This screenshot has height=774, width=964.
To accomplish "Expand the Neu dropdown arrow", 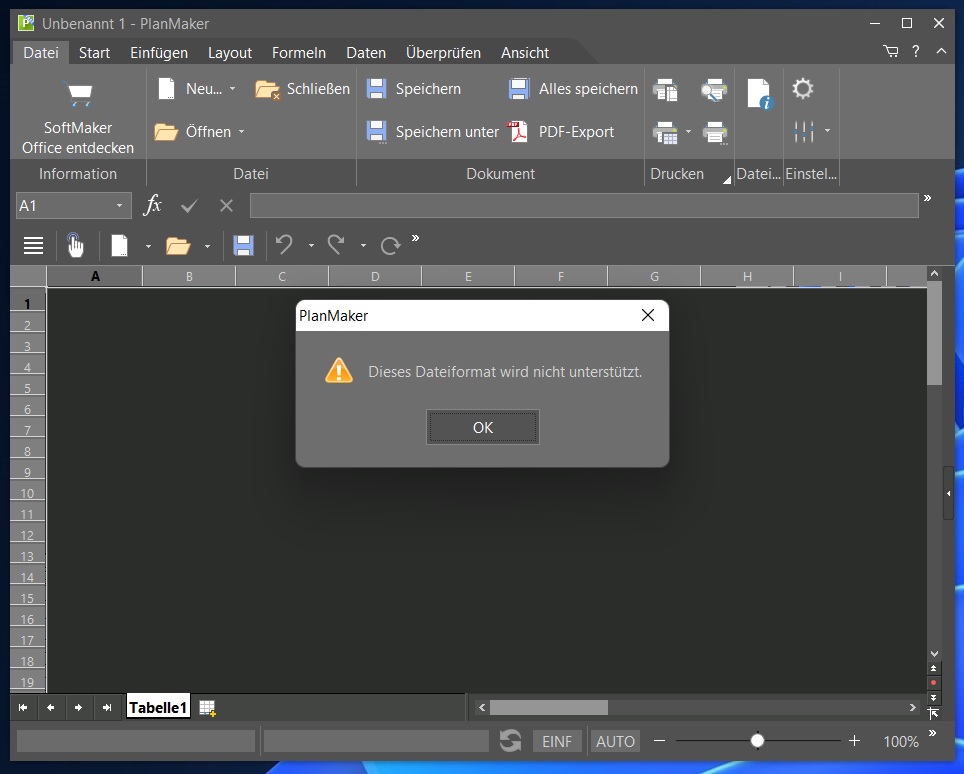I will coord(232,89).
